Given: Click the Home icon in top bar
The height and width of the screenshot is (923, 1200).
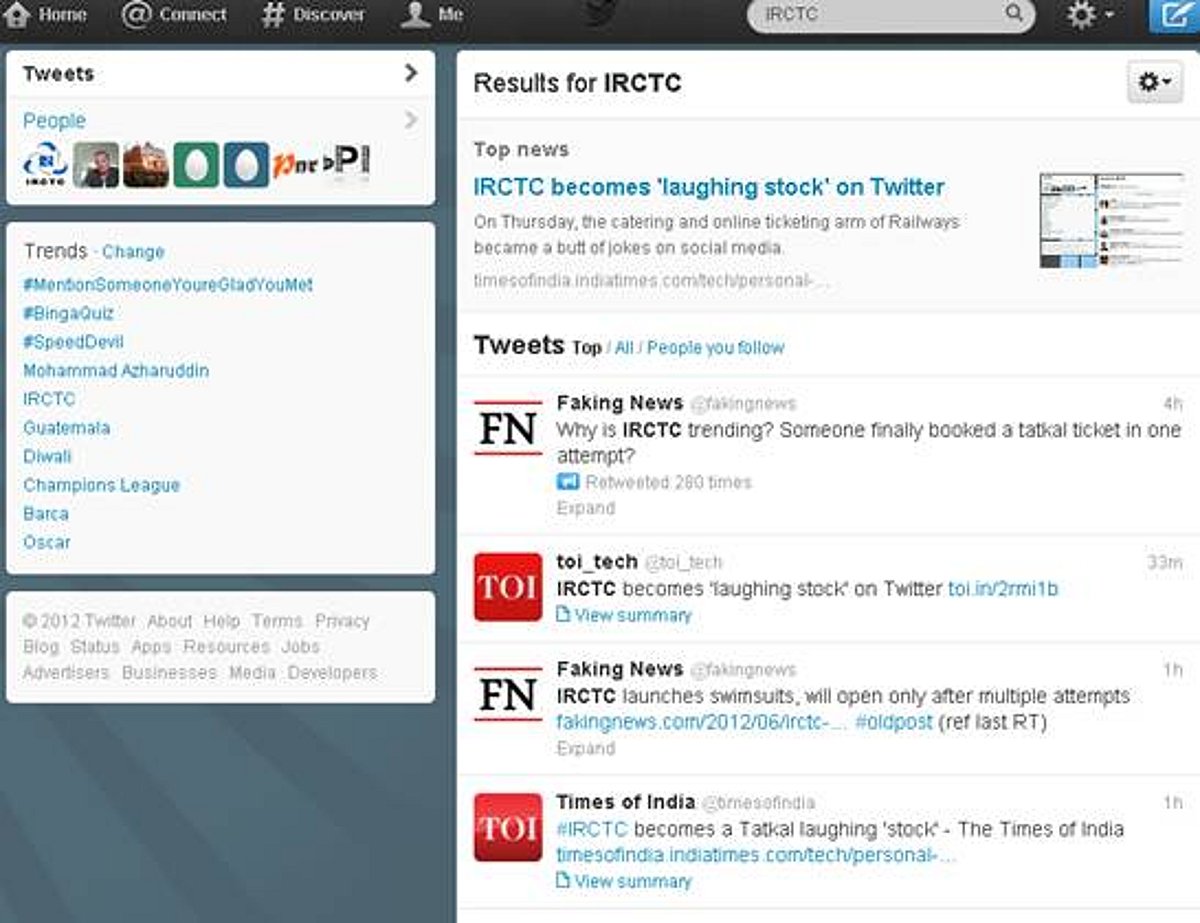Looking at the screenshot, I should tap(17, 15).
